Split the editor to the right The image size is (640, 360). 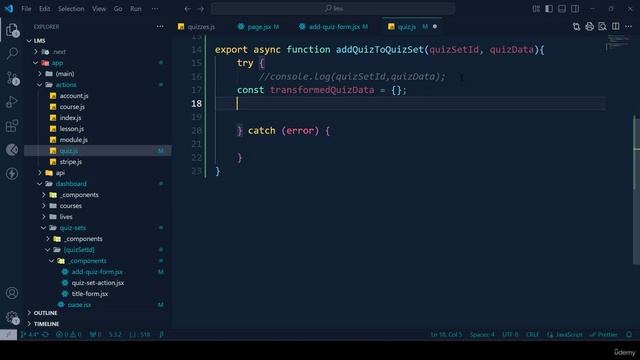[616, 27]
